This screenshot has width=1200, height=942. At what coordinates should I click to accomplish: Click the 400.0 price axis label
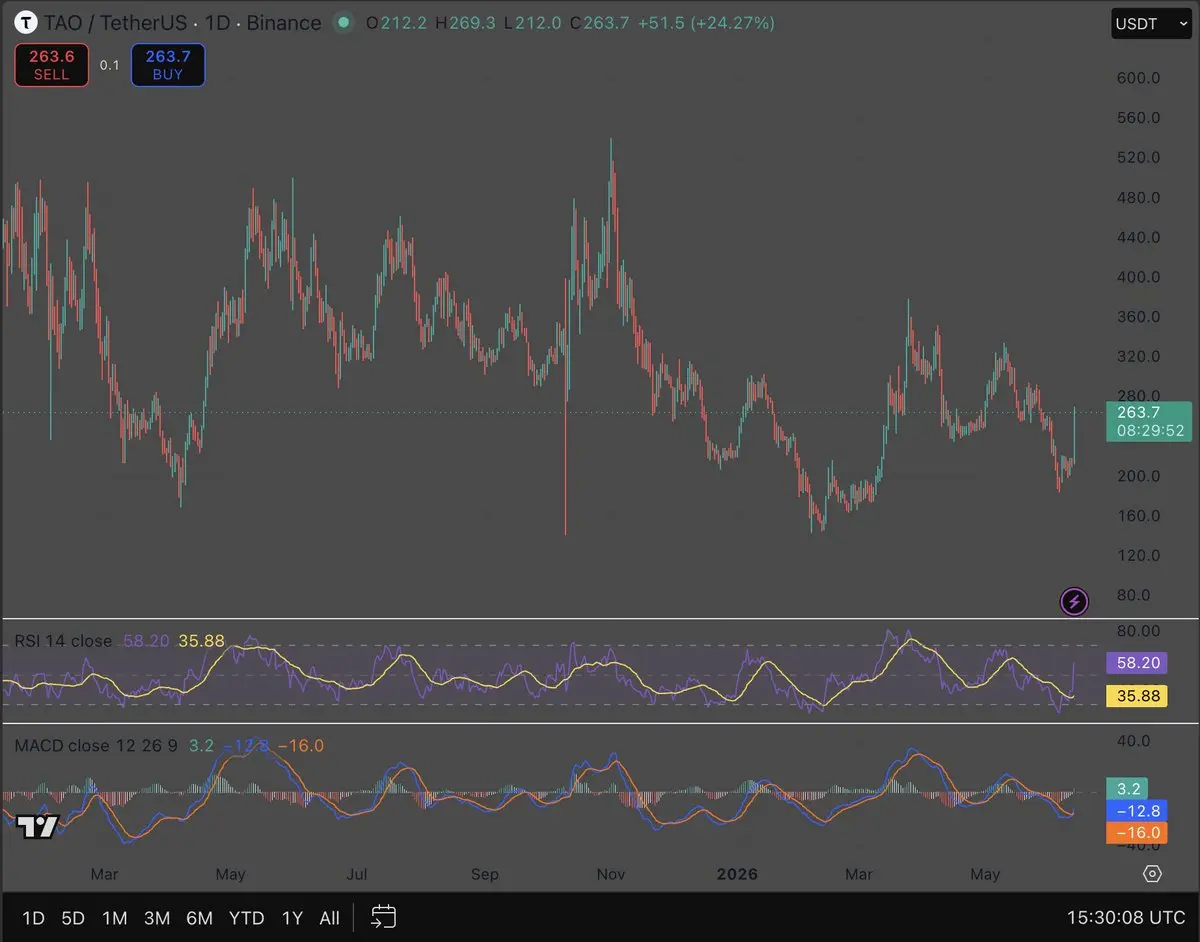click(x=1139, y=277)
